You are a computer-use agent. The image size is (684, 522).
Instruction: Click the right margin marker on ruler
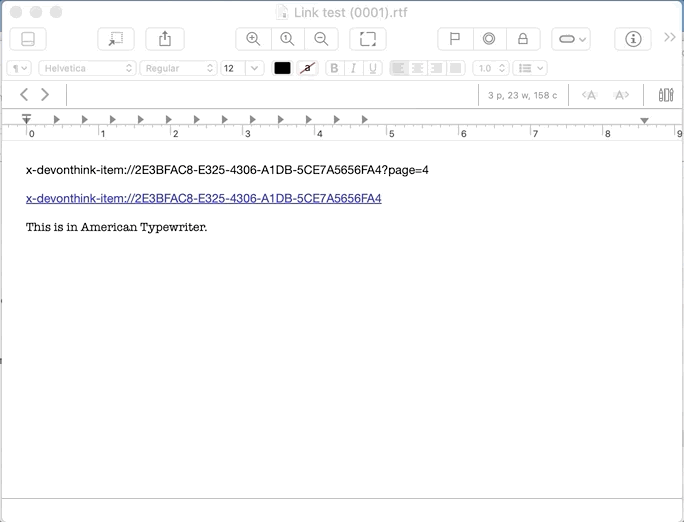(644, 120)
